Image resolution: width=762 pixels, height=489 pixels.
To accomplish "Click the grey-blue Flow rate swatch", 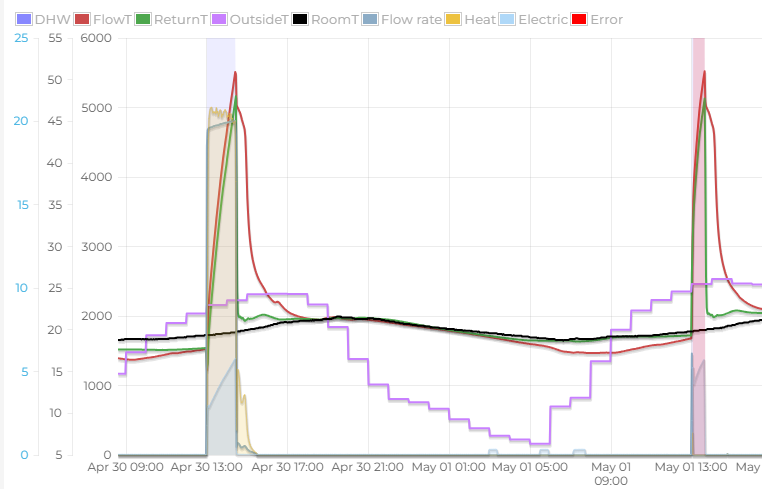I will point(370,19).
